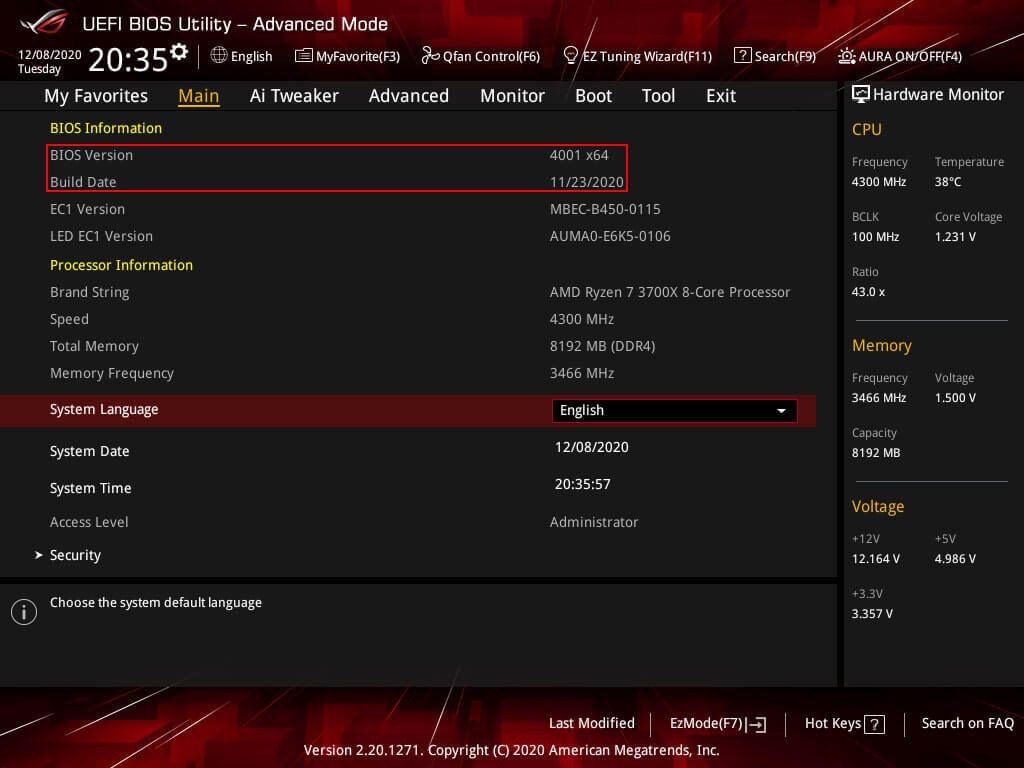Click the Processor Information heading
1024x768 pixels.
pyautogui.click(x=121, y=265)
